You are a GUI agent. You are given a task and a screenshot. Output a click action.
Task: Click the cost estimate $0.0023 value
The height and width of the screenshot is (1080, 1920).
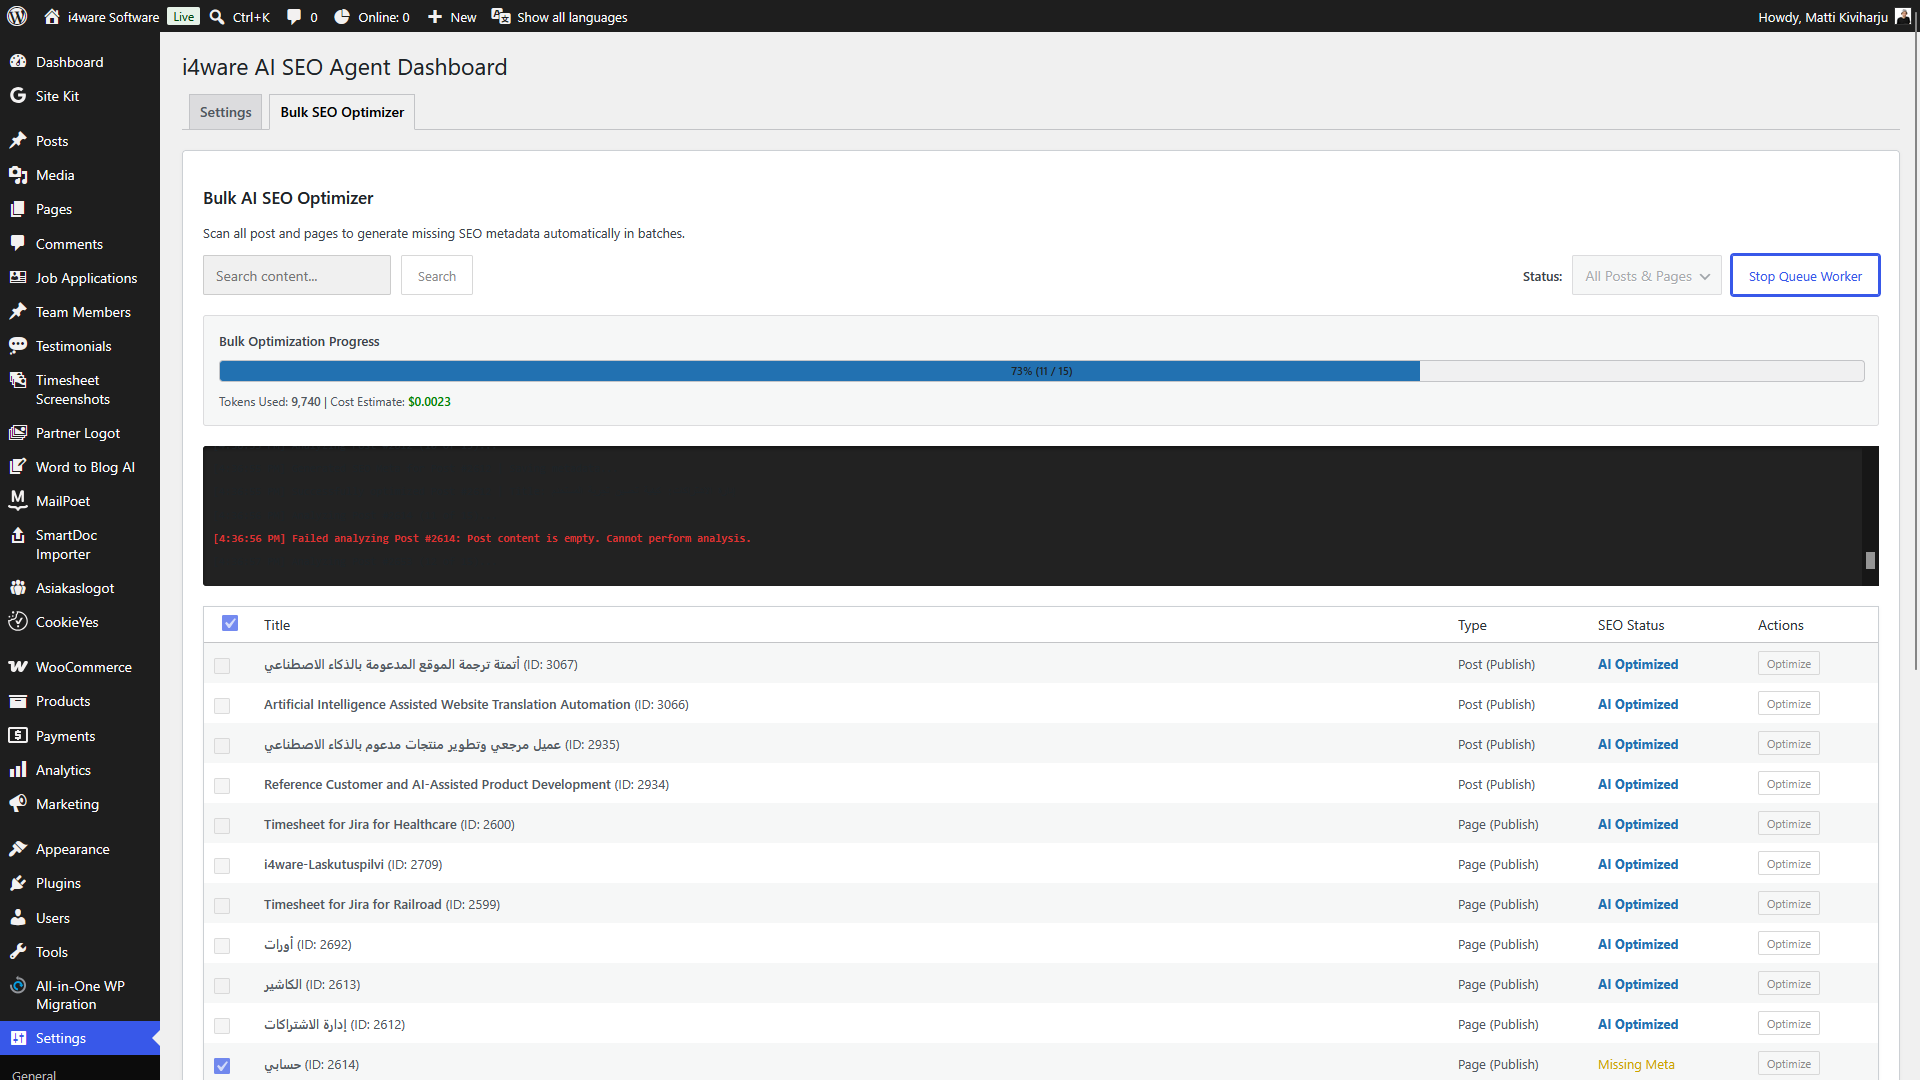[429, 401]
